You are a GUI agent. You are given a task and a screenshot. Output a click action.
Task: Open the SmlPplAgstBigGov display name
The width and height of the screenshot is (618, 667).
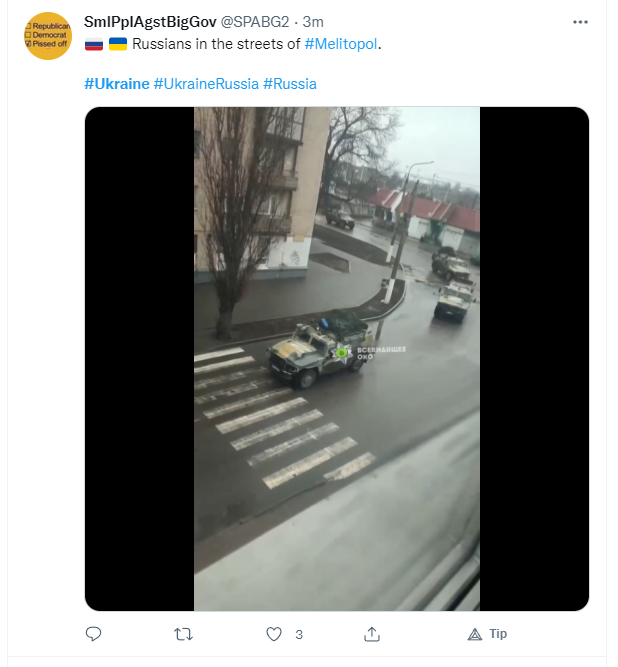[150, 22]
